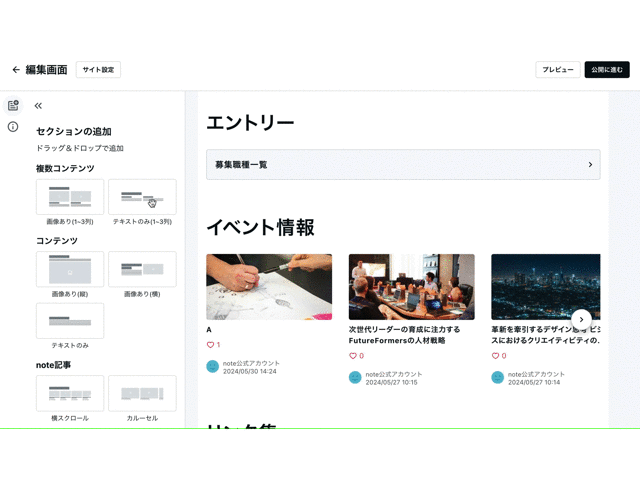
Task: Click the イベント情報 section heading
Action: (260, 227)
